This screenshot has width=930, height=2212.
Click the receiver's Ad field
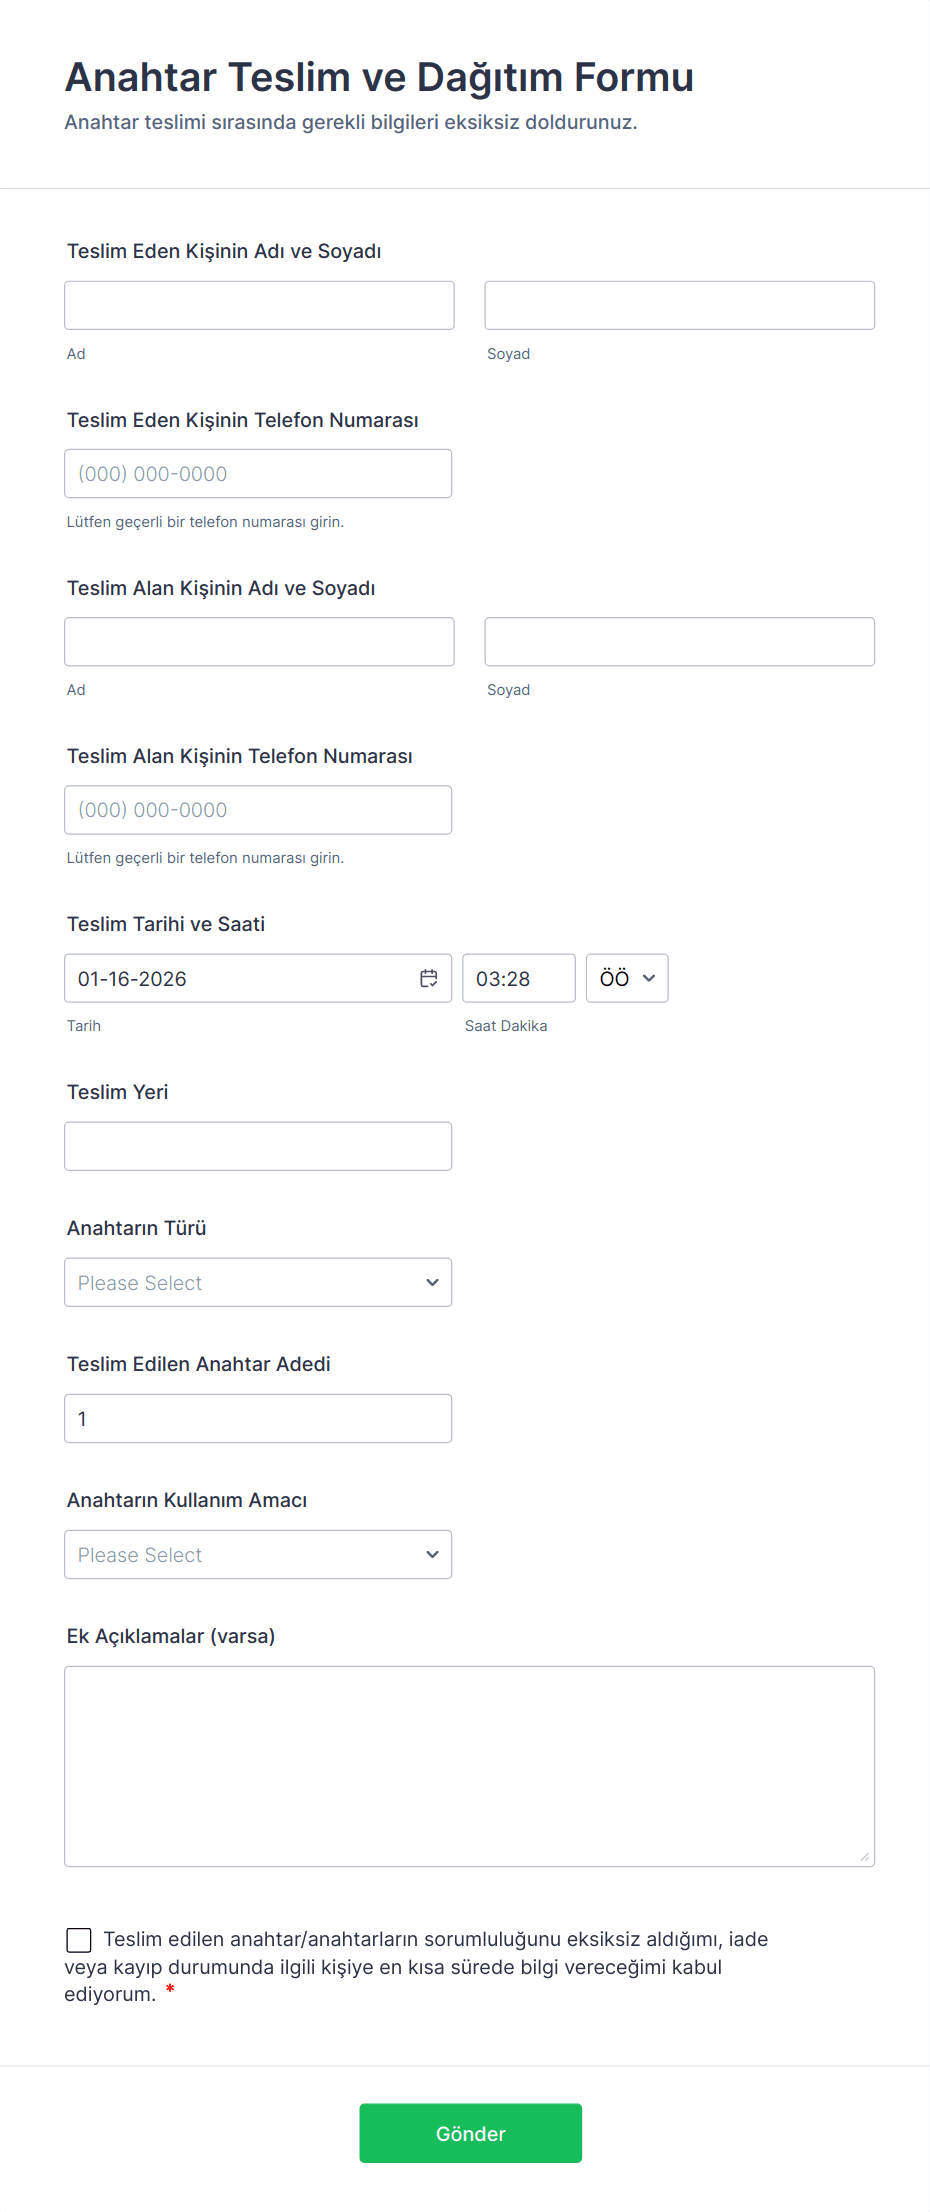pyautogui.click(x=259, y=641)
